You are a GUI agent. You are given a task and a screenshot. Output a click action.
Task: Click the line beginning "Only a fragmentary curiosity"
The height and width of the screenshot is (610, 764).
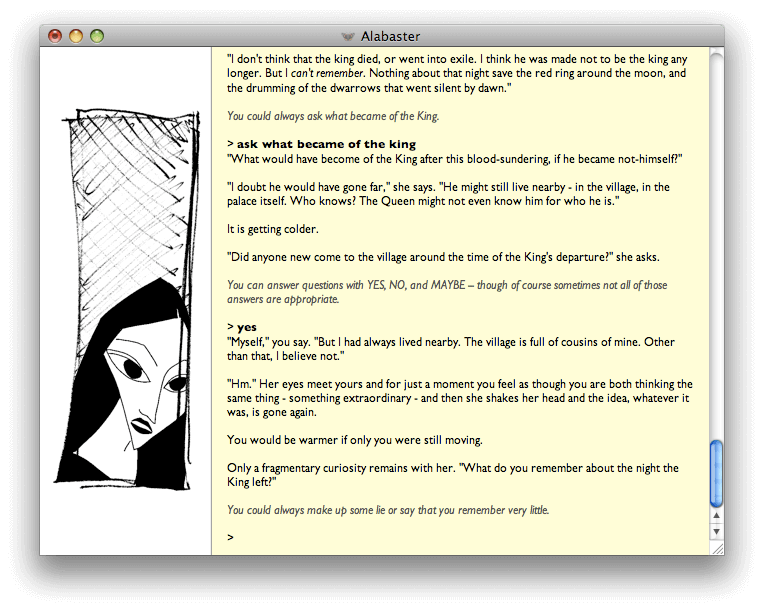[x=453, y=475]
